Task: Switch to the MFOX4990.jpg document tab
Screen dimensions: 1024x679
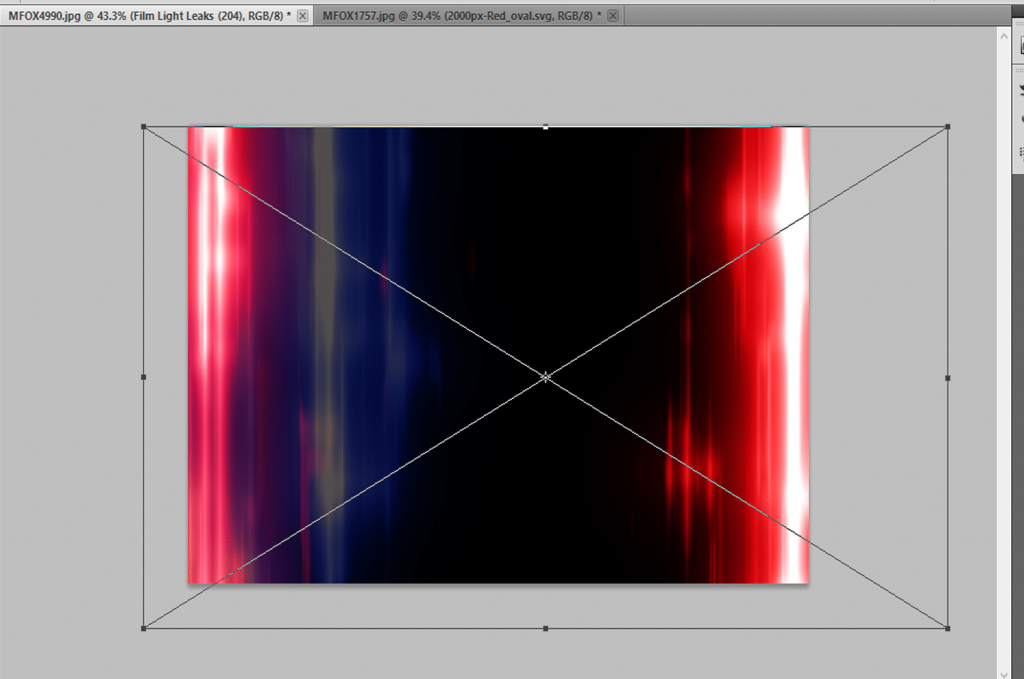Action: point(150,16)
